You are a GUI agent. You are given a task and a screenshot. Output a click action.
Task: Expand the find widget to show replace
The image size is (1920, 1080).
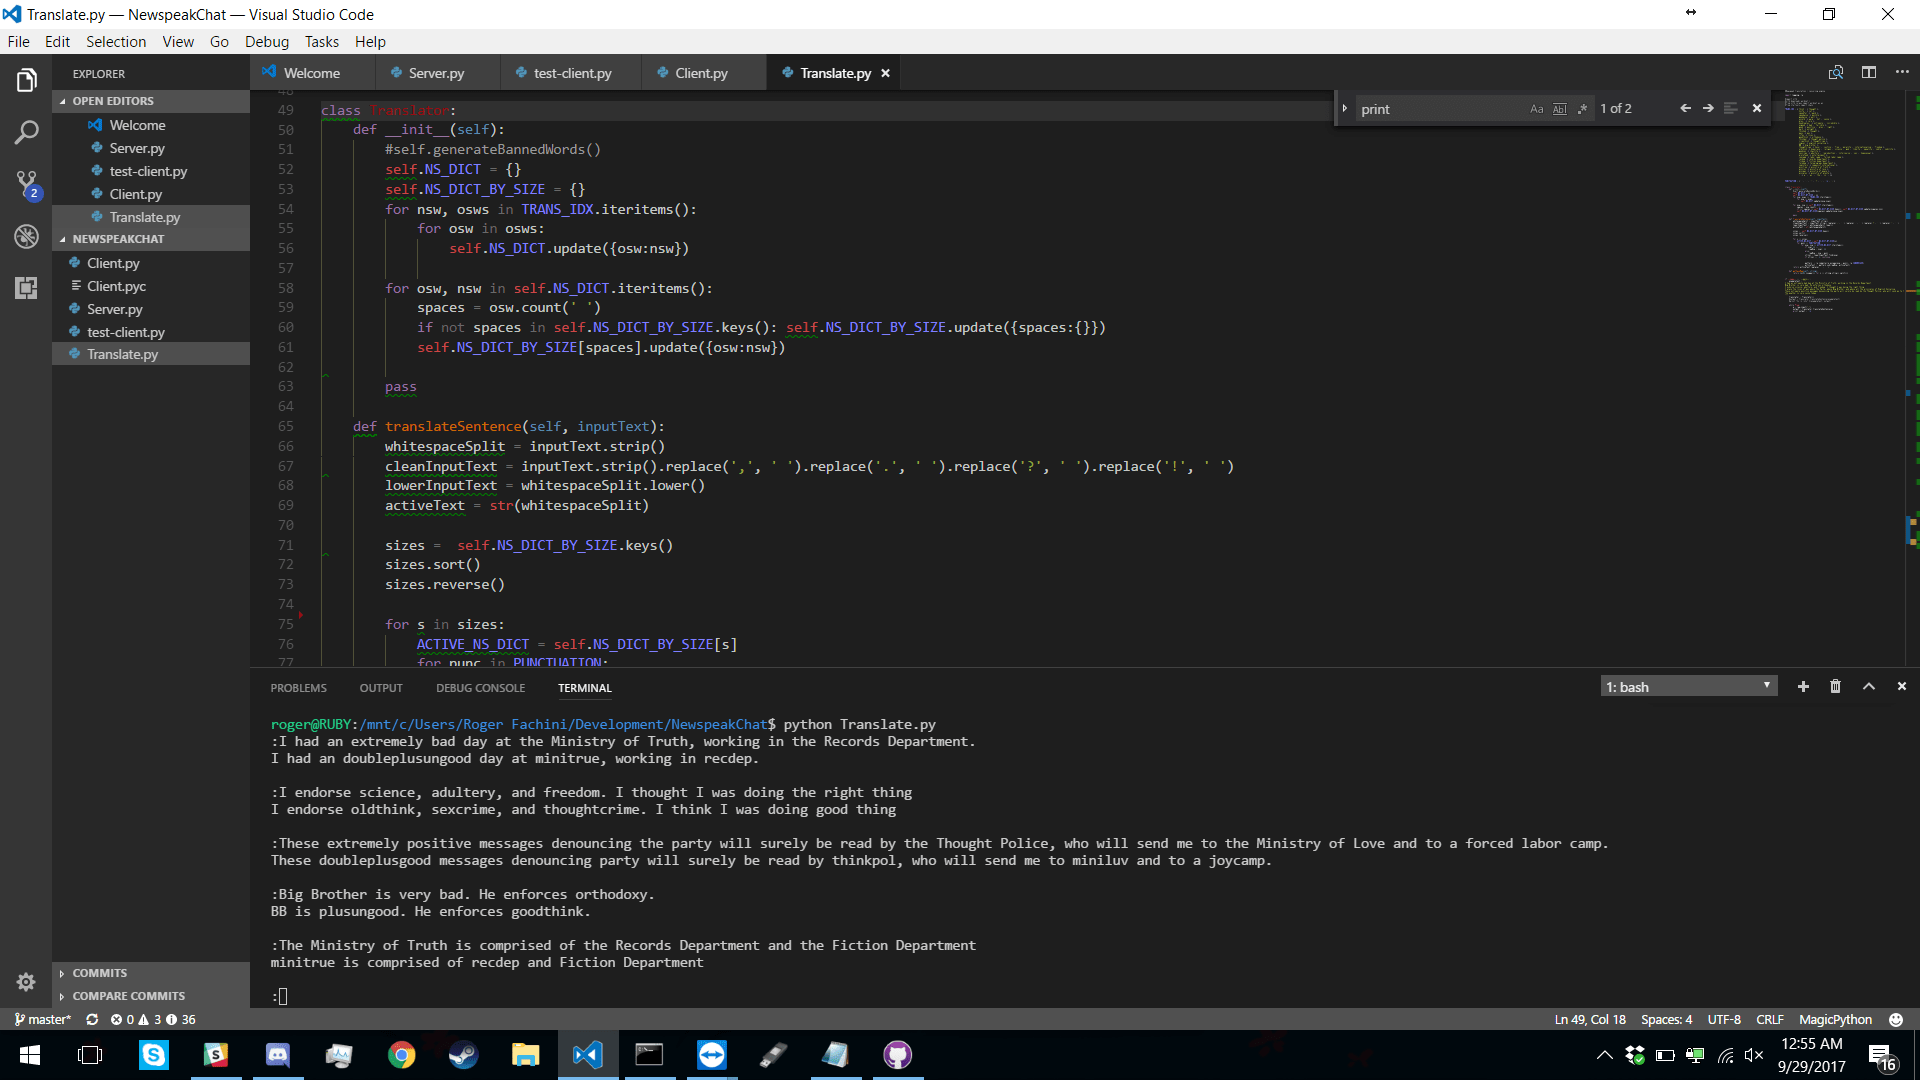[1346, 108]
